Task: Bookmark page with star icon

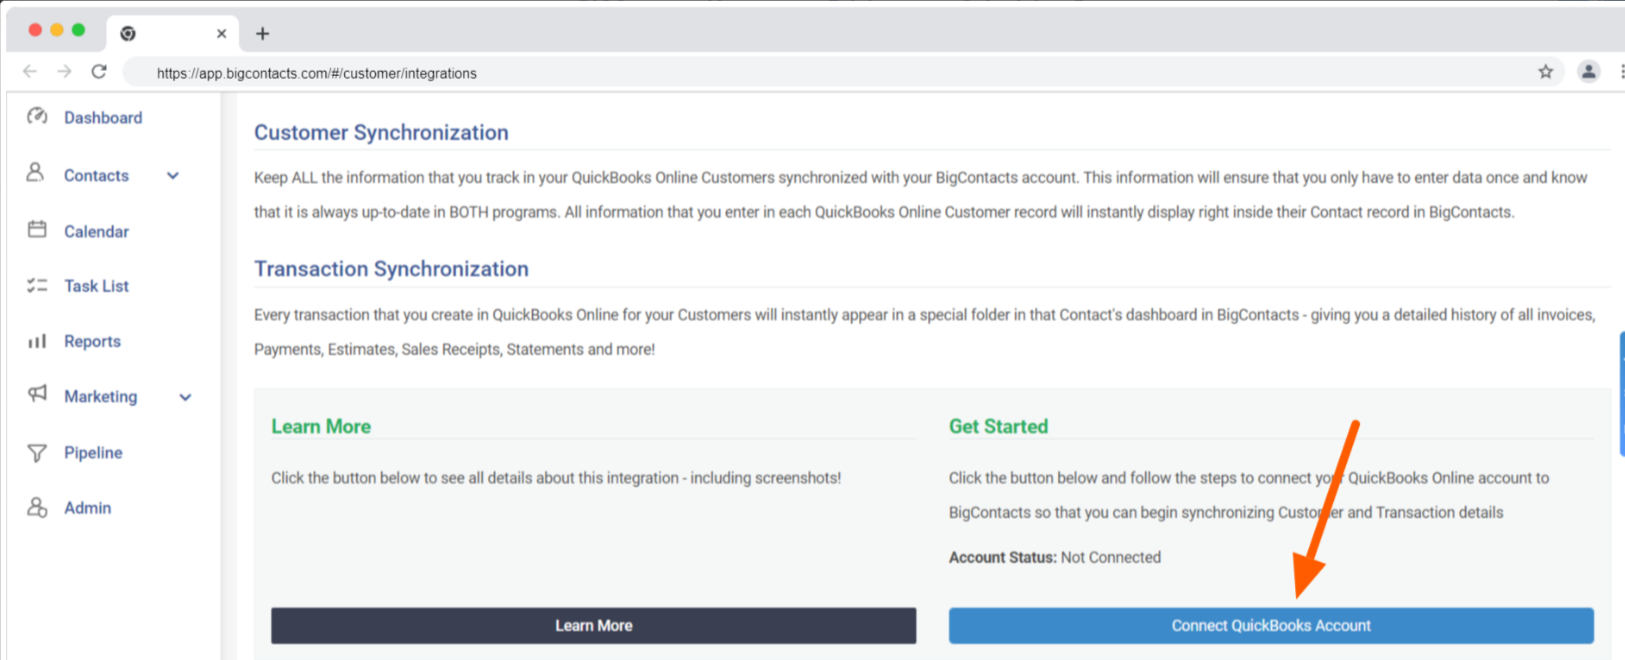Action: click(x=1546, y=71)
